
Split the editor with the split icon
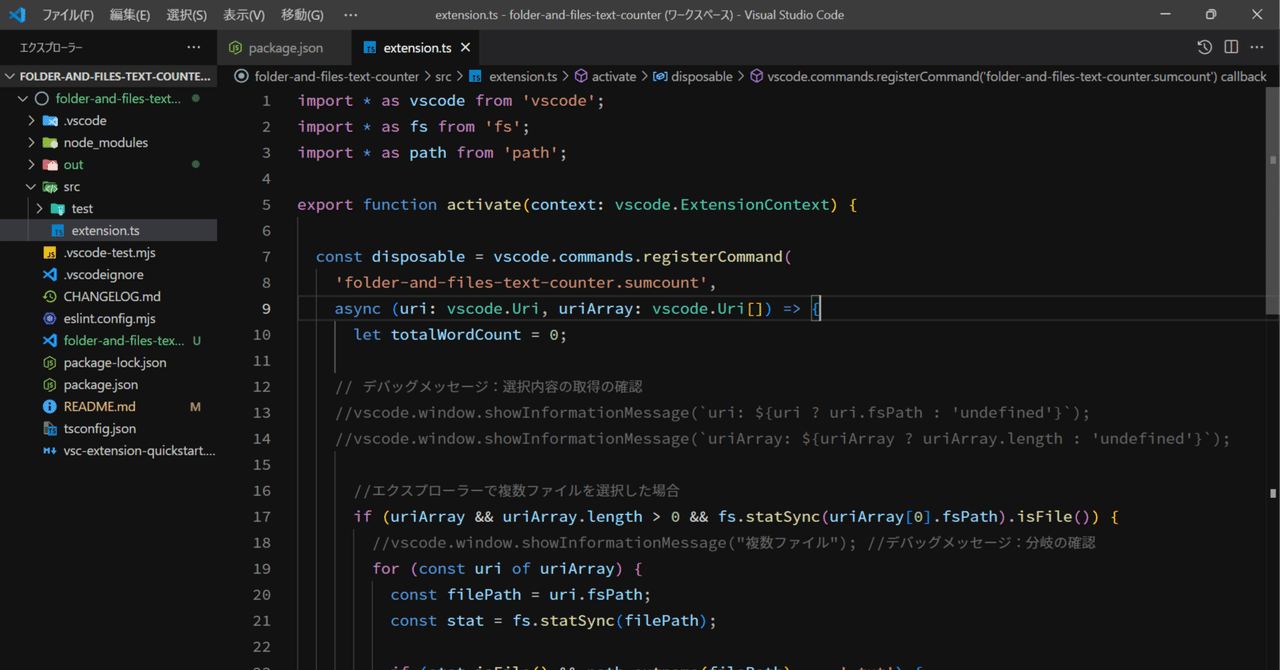coord(1231,47)
